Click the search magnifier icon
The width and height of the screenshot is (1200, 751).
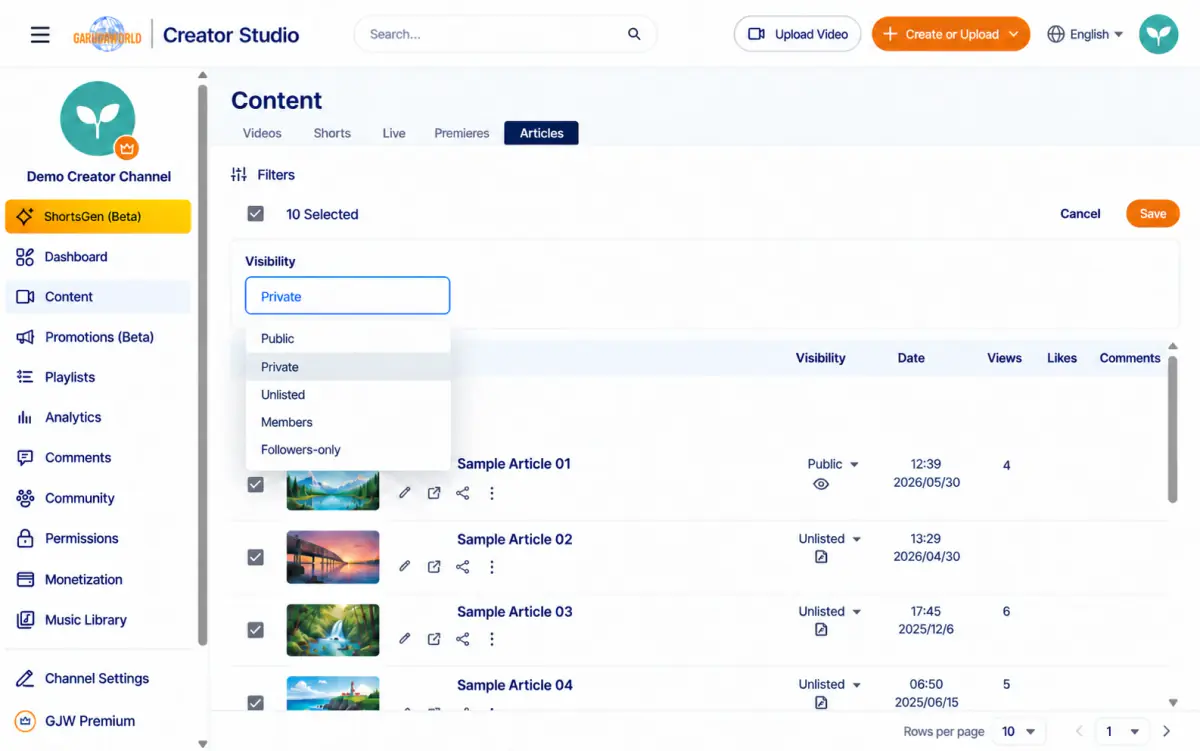coord(634,34)
